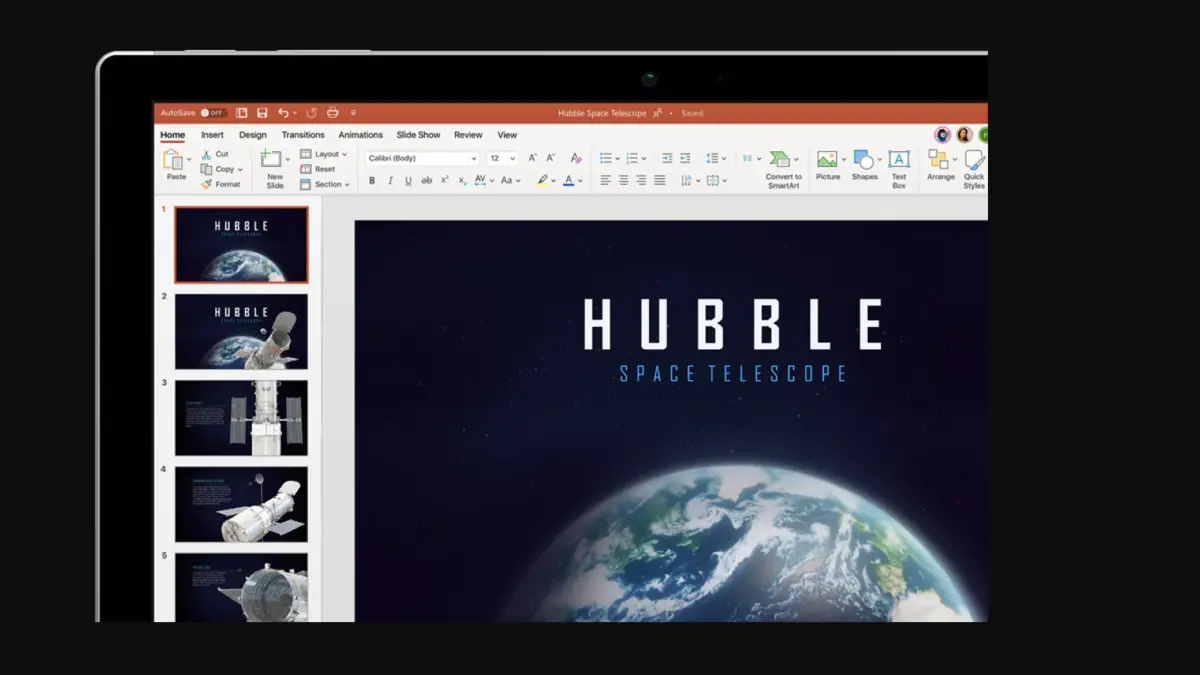Click the New Slide icon
This screenshot has width=1200, height=675.
point(272,161)
